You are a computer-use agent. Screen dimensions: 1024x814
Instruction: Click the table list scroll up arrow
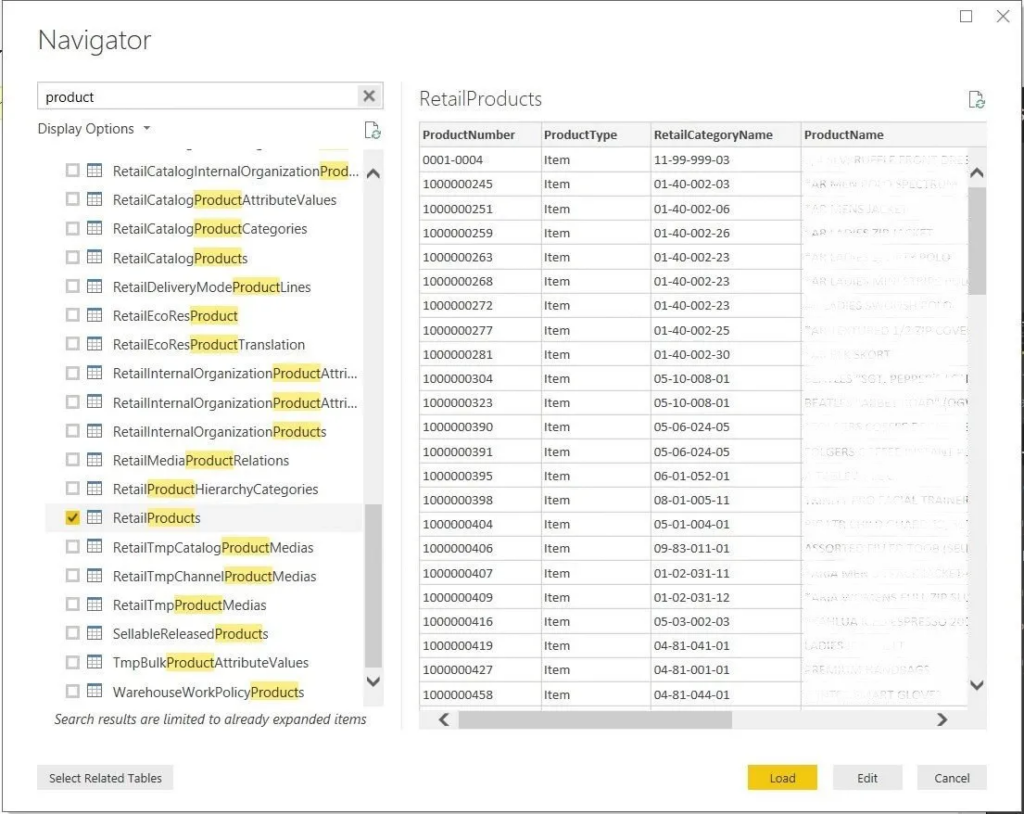click(x=374, y=174)
